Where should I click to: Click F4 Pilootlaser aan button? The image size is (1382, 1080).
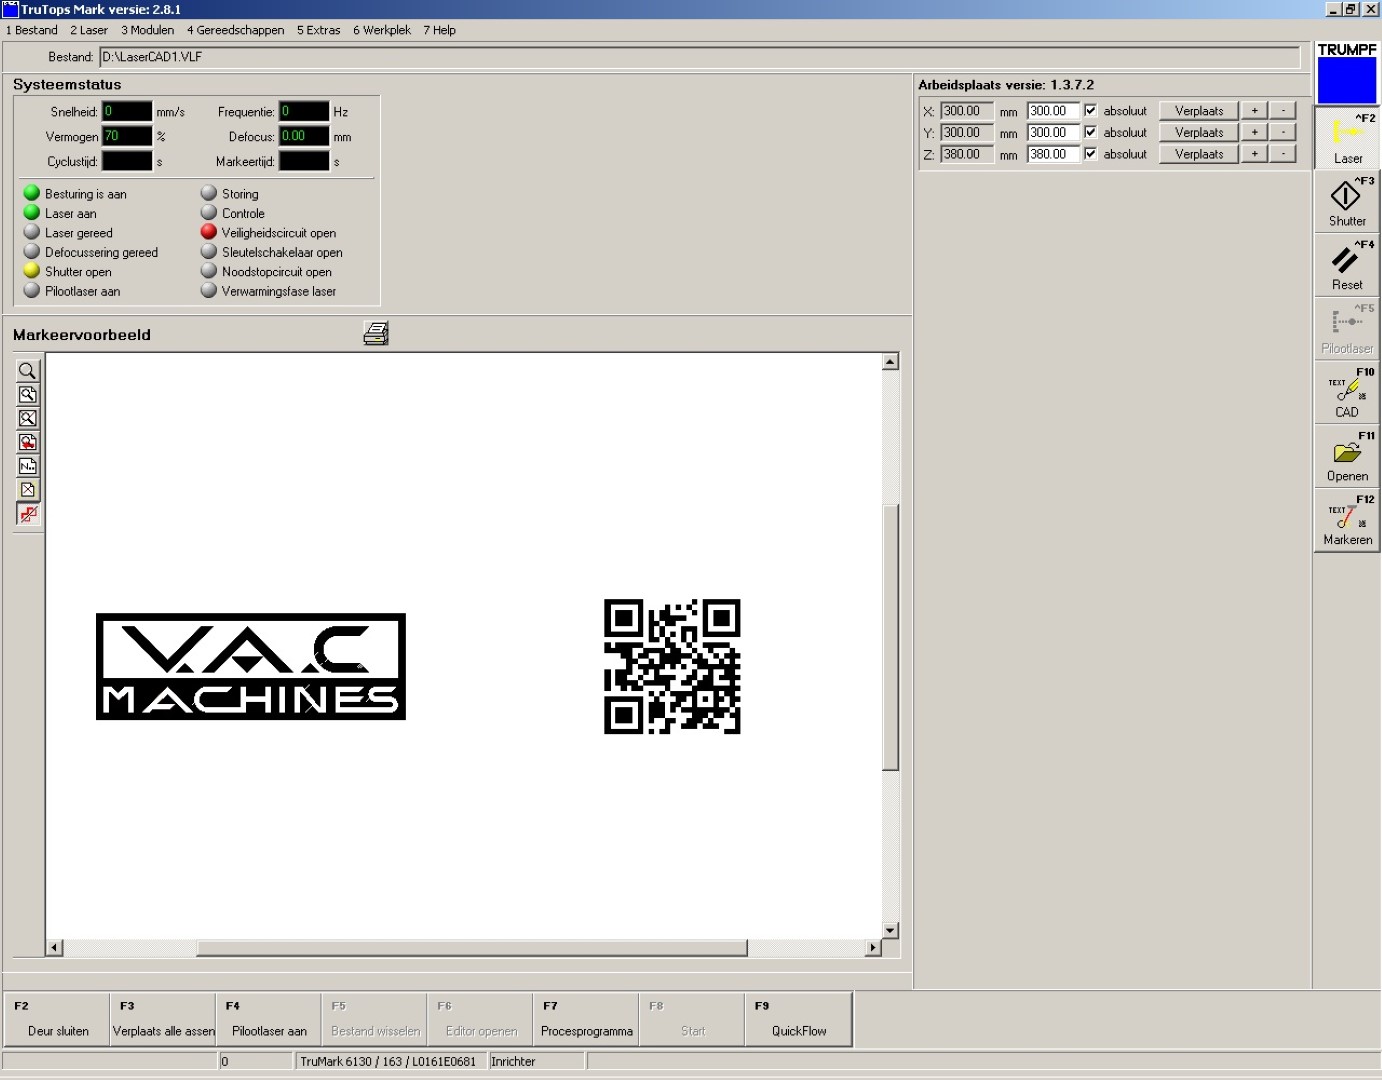(269, 1019)
